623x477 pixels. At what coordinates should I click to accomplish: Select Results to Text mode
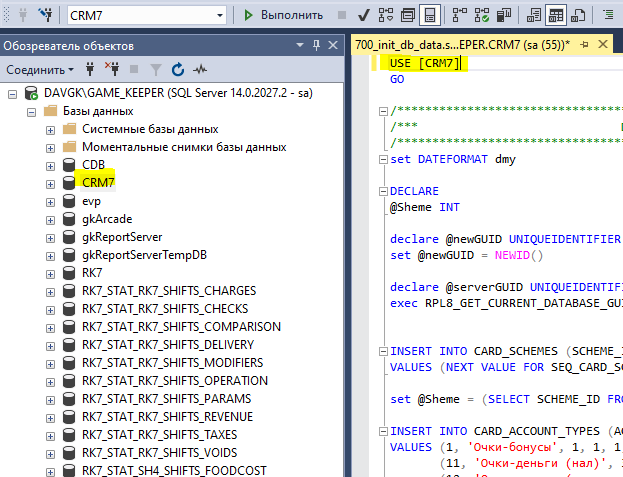point(534,15)
